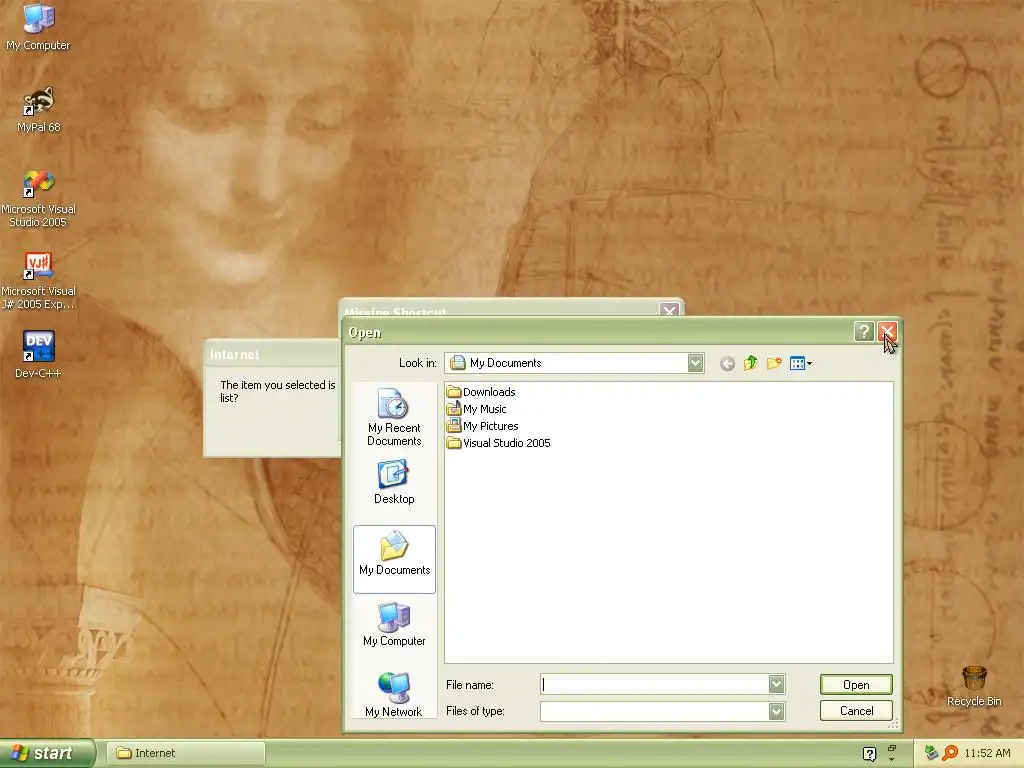
Task: Go up one folder level
Action: 750,363
